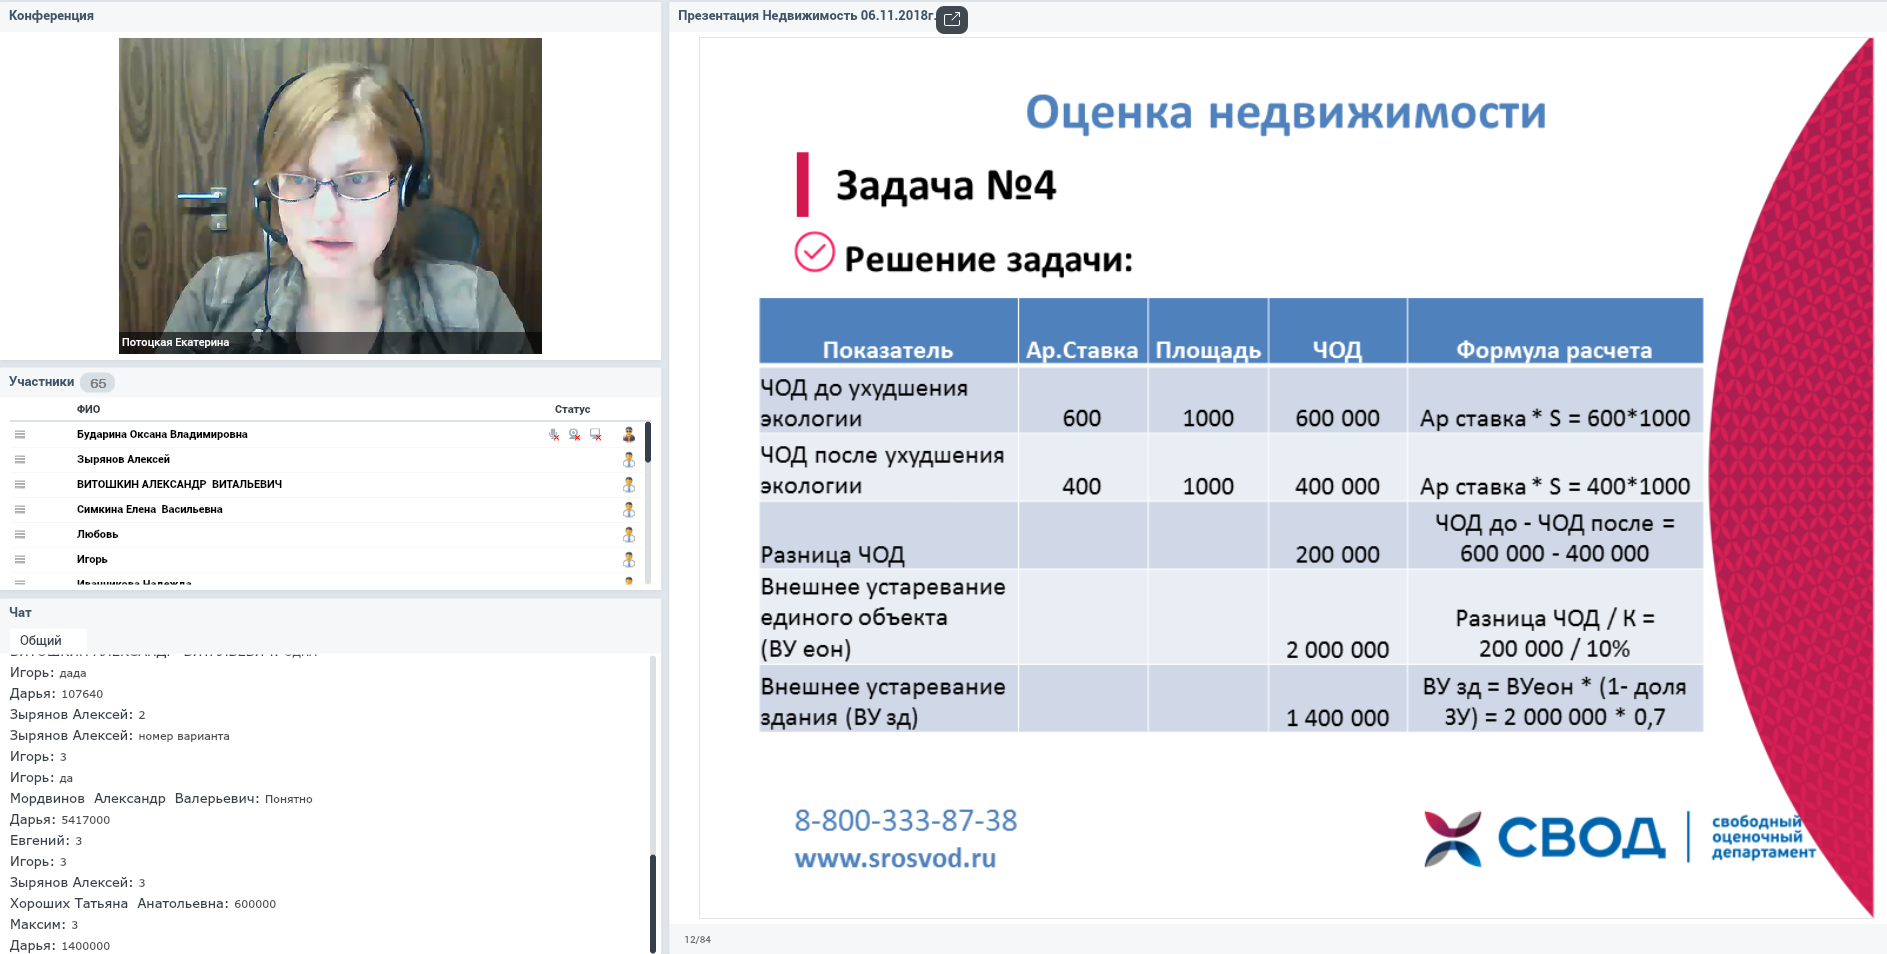This screenshot has width=1887, height=954.
Task: Click the Конференция panel title
Action: point(51,15)
